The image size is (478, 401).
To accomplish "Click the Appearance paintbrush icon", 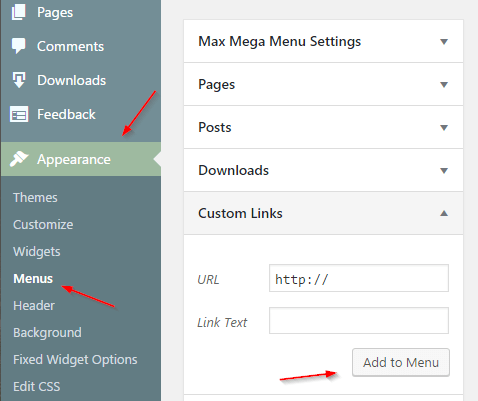I will coord(19,159).
